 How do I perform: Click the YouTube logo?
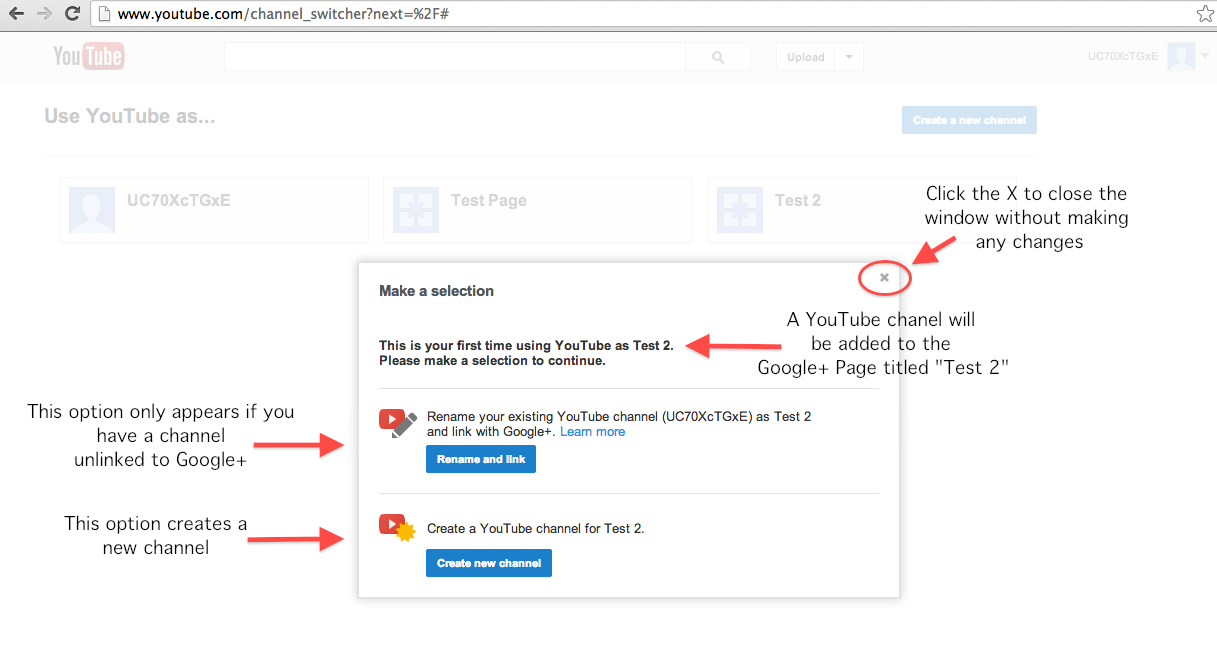point(88,56)
